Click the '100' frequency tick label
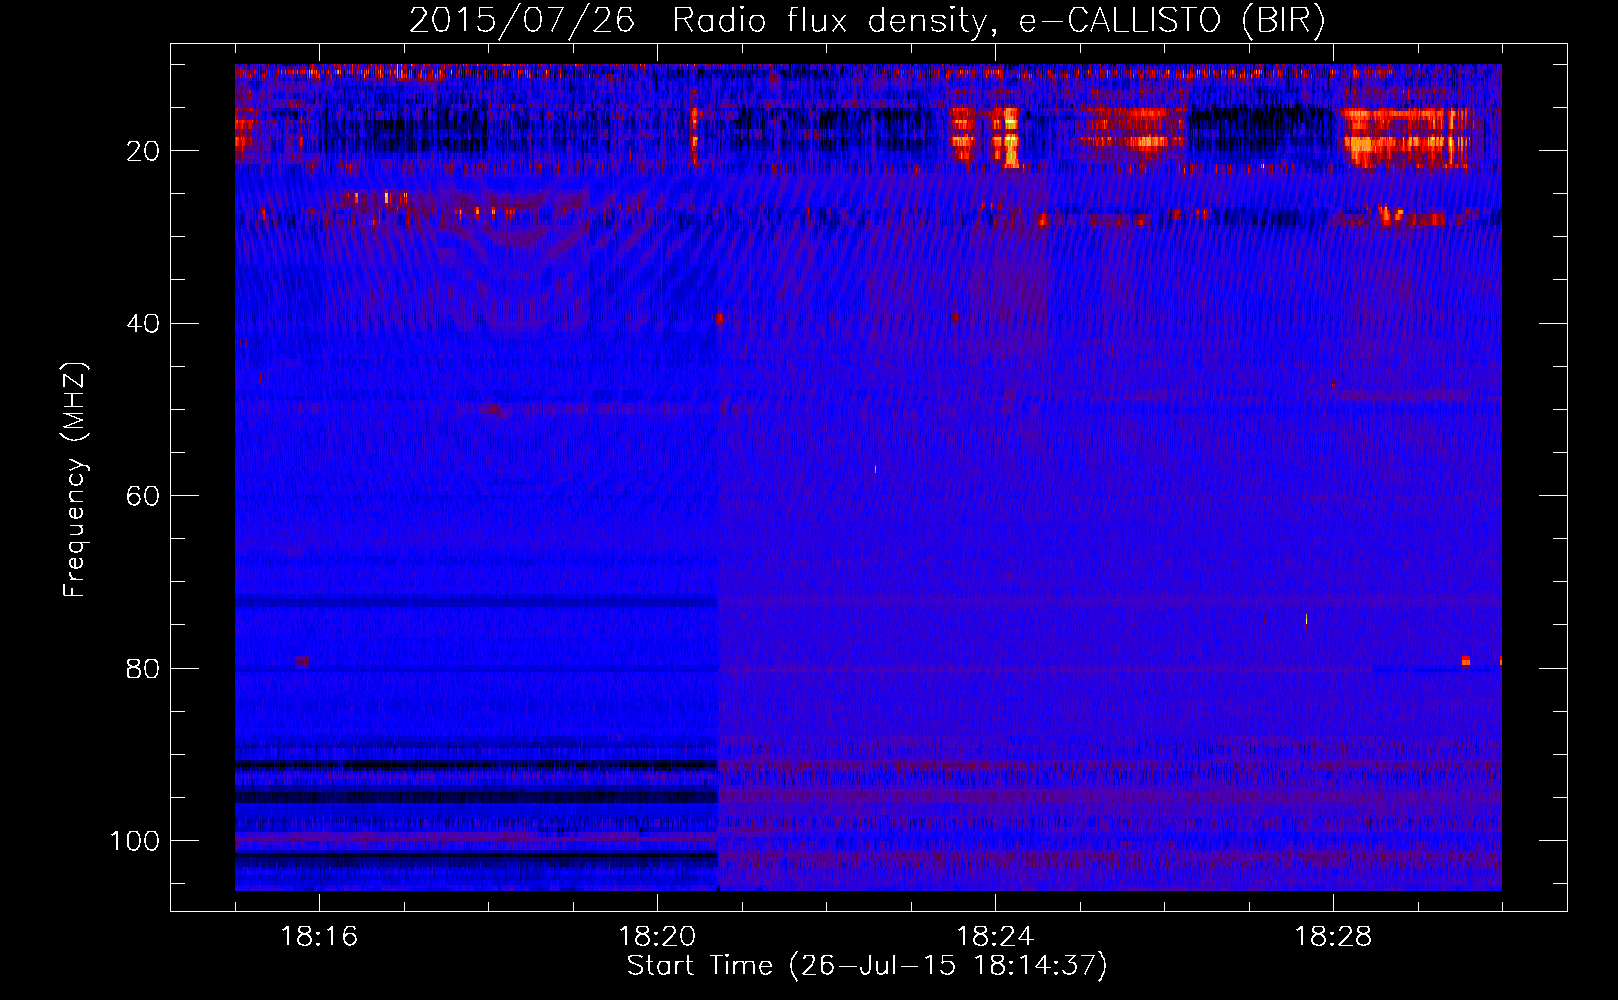Screen dimensions: 1618x1000 tap(135, 841)
